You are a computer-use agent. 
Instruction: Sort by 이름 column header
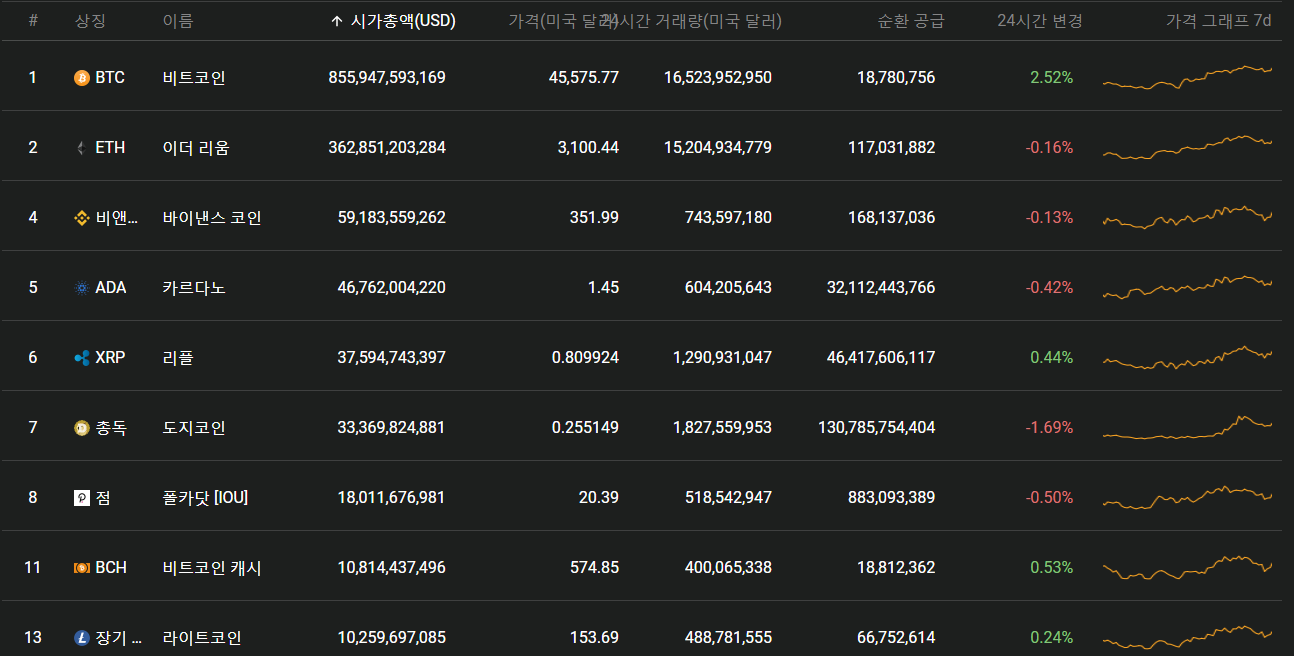click(x=178, y=20)
